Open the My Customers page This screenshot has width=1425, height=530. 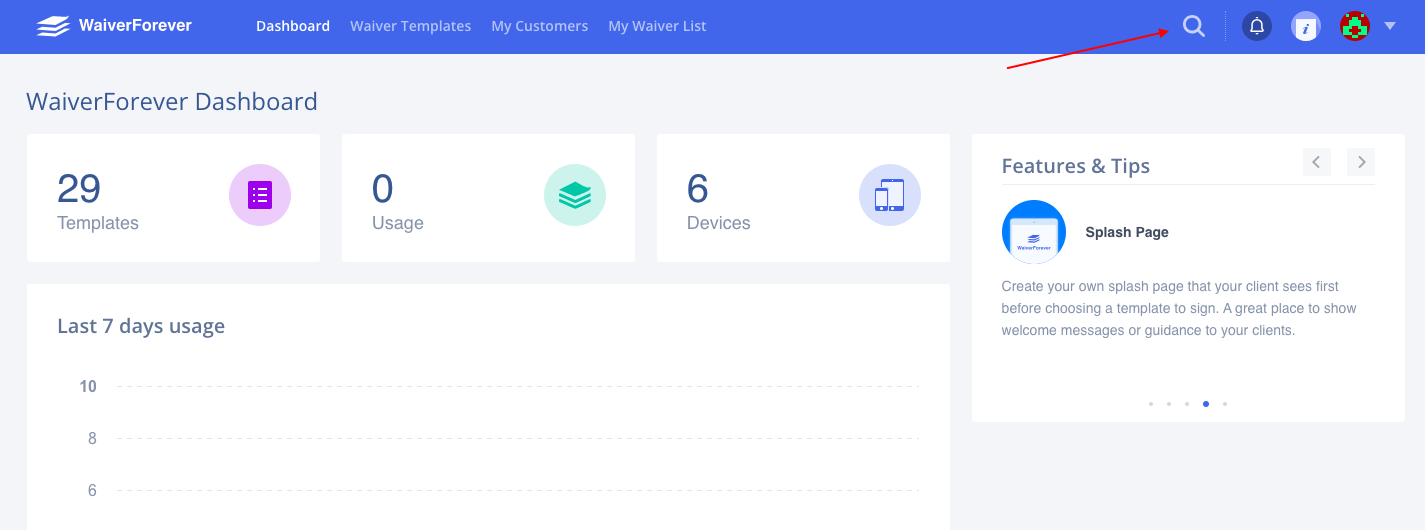[x=540, y=26]
